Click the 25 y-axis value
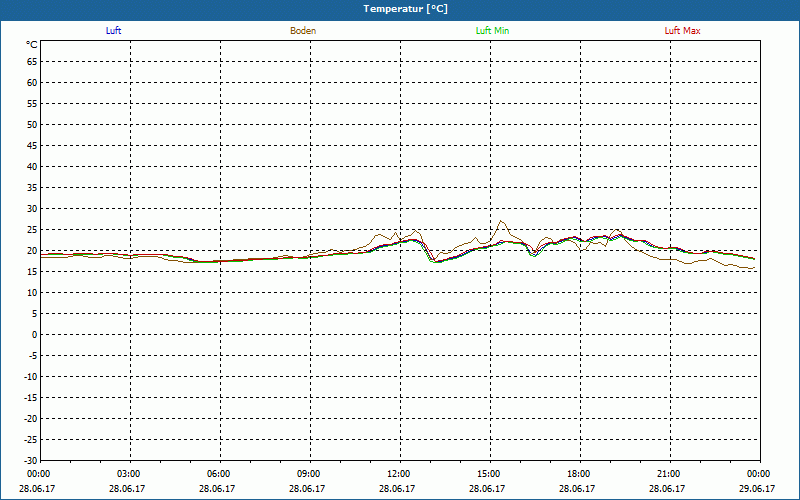Image resolution: width=800 pixels, height=500 pixels. click(32, 230)
